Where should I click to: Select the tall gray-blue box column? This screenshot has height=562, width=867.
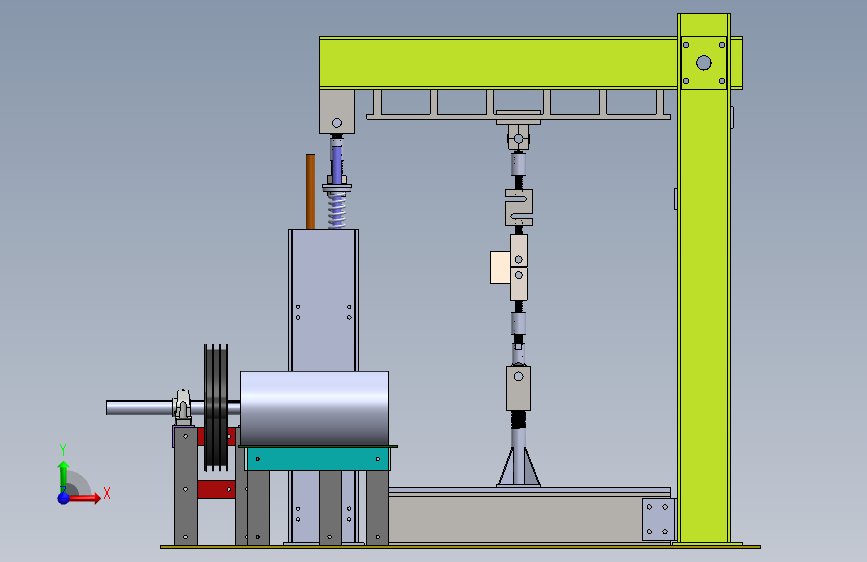323,300
